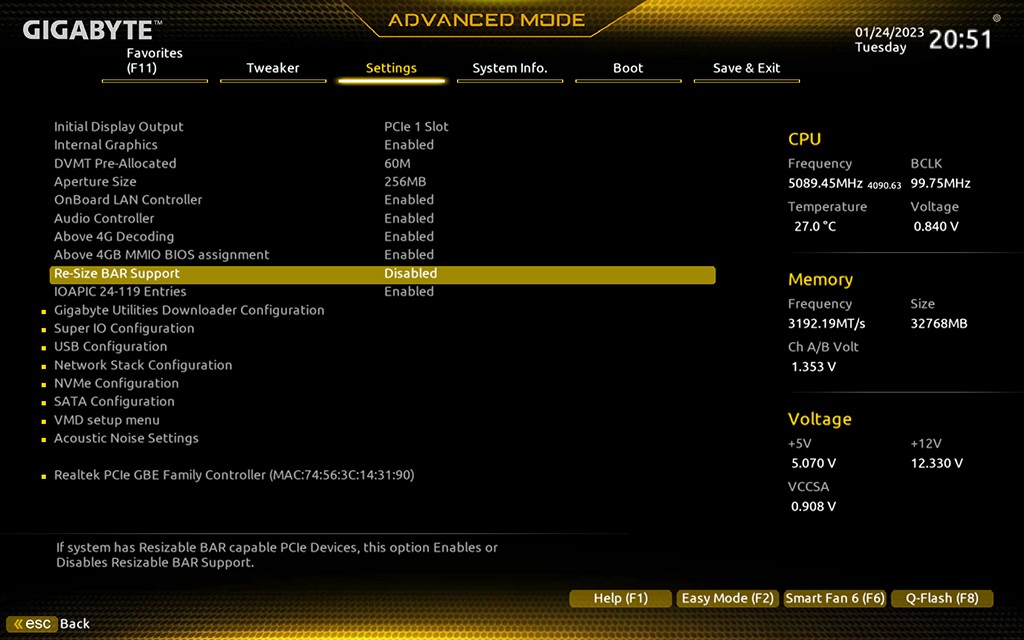1024x640 pixels.
Task: Click the OnBoard LAN Controller label
Action: point(128,200)
